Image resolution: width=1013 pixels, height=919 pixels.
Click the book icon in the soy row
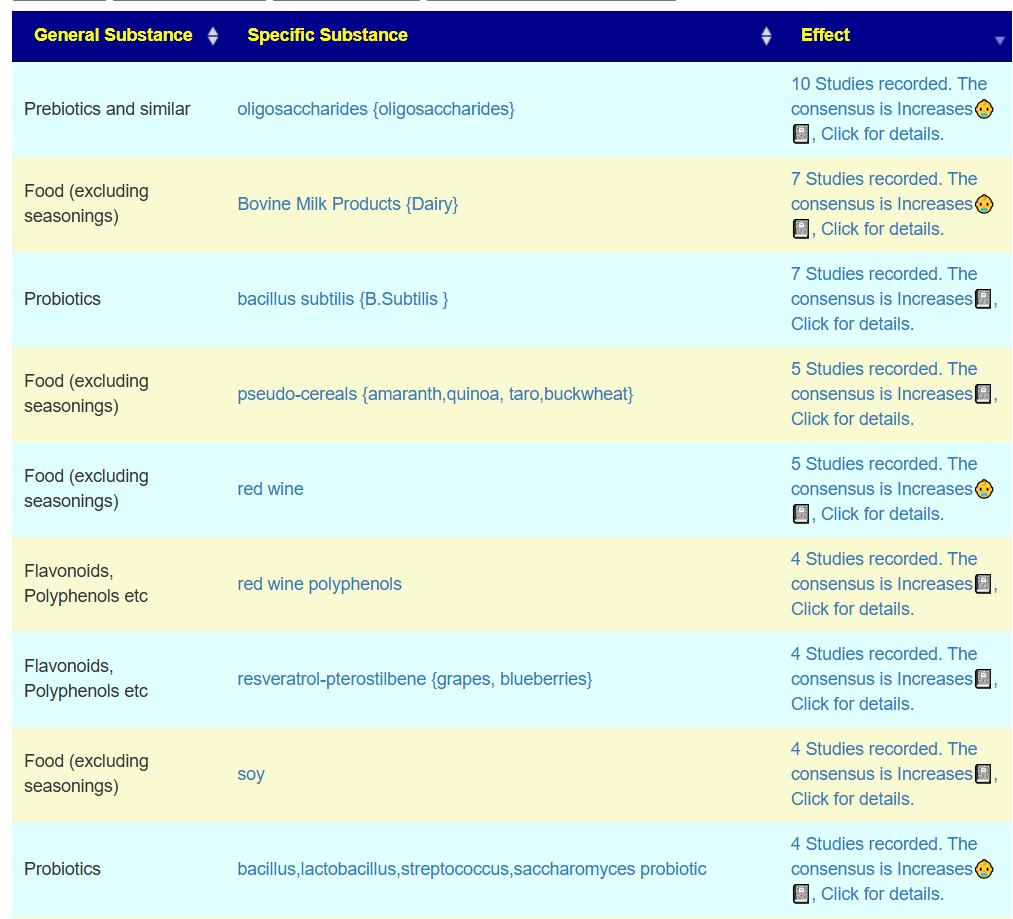click(984, 774)
